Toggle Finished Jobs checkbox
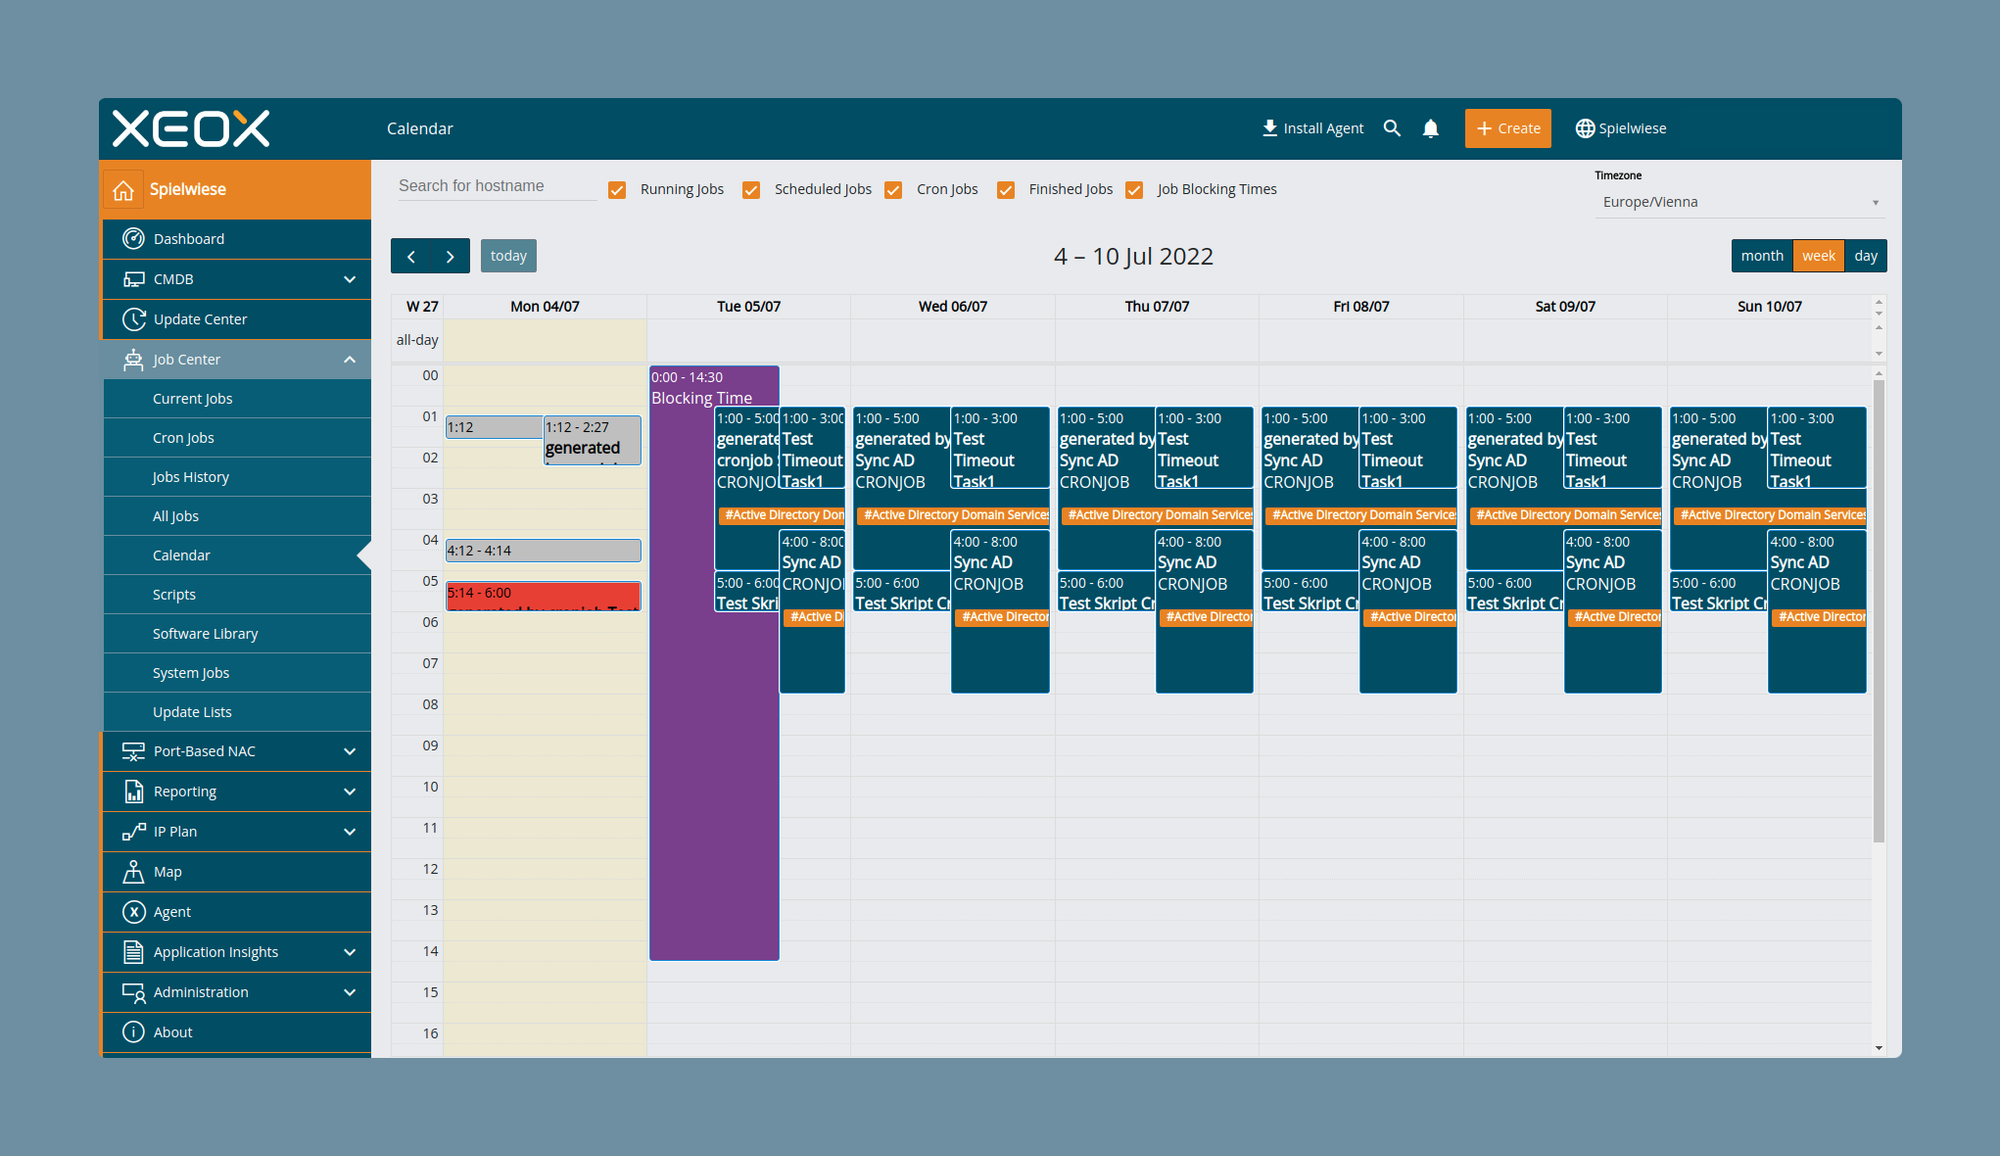Screen dimensions: 2000x1156 pos(1006,190)
